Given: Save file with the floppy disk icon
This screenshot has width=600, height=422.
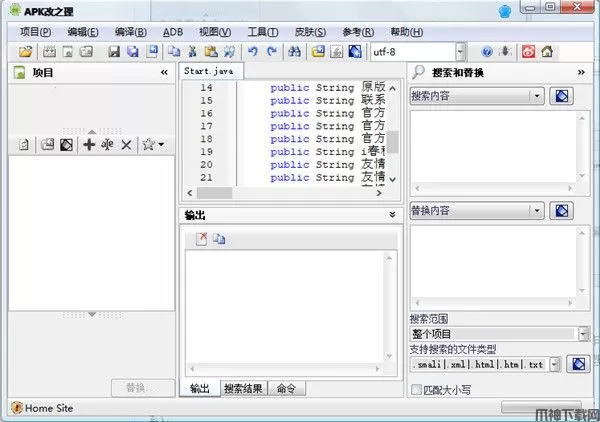Looking at the screenshot, I should [x=114, y=51].
